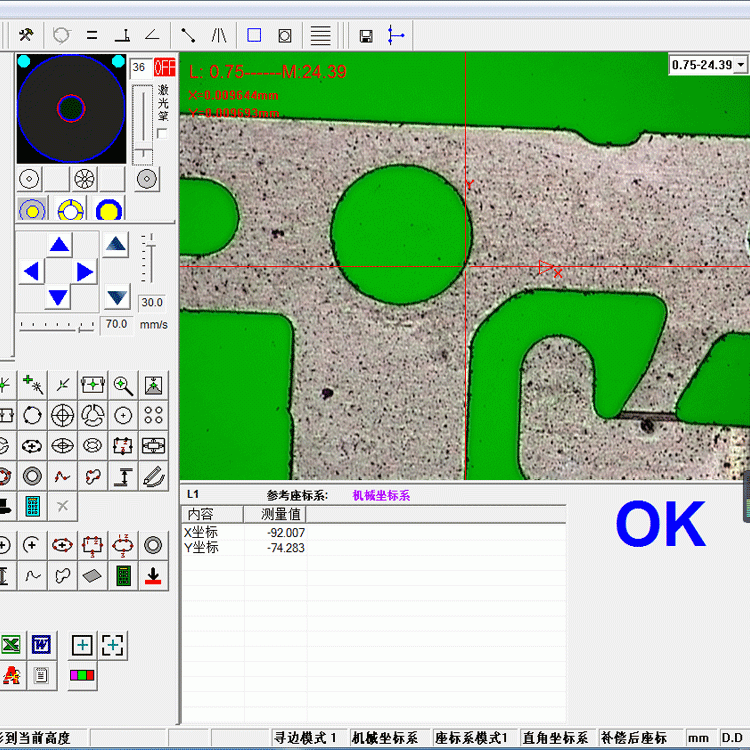Toggle the yellow ring light mode button
The width and height of the screenshot is (750, 750).
70,210
